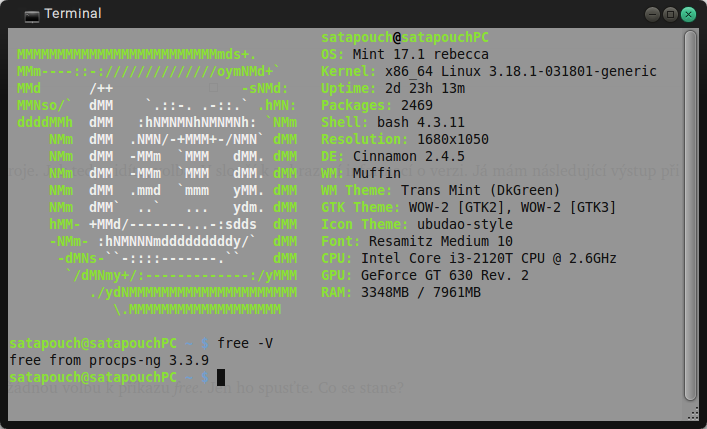
Task: Click the Resolution value 1680x1050
Action: 453,139
